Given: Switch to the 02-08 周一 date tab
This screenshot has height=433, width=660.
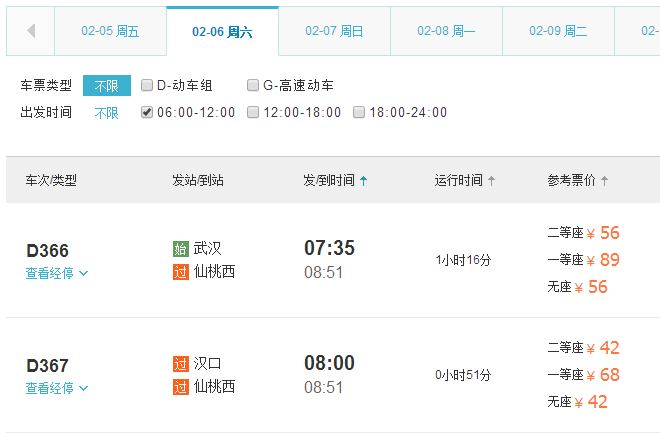Looking at the screenshot, I should pyautogui.click(x=446, y=31).
